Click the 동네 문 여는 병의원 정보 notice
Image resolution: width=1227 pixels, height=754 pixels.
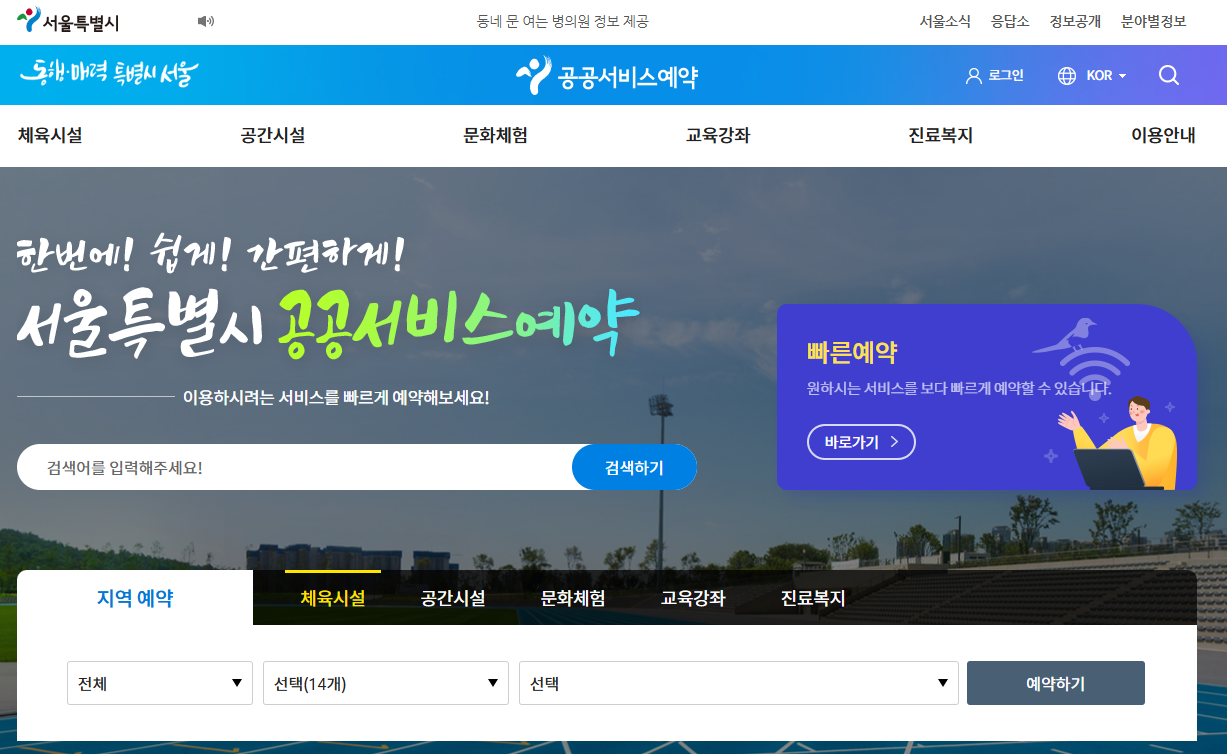click(563, 21)
